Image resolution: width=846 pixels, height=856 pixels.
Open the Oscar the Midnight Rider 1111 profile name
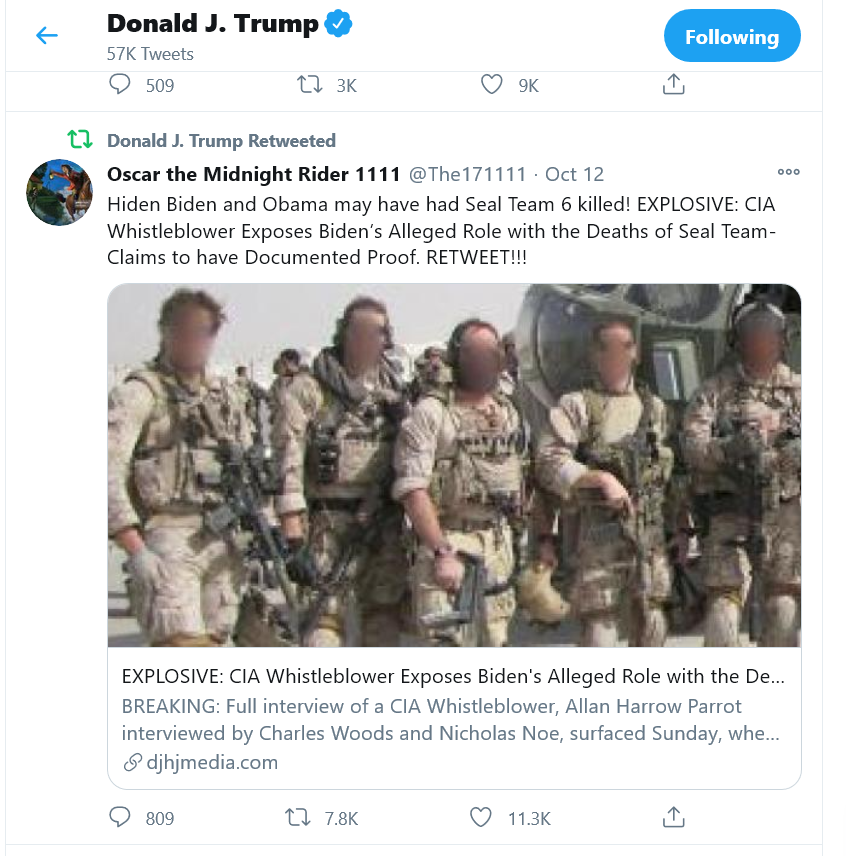253,174
